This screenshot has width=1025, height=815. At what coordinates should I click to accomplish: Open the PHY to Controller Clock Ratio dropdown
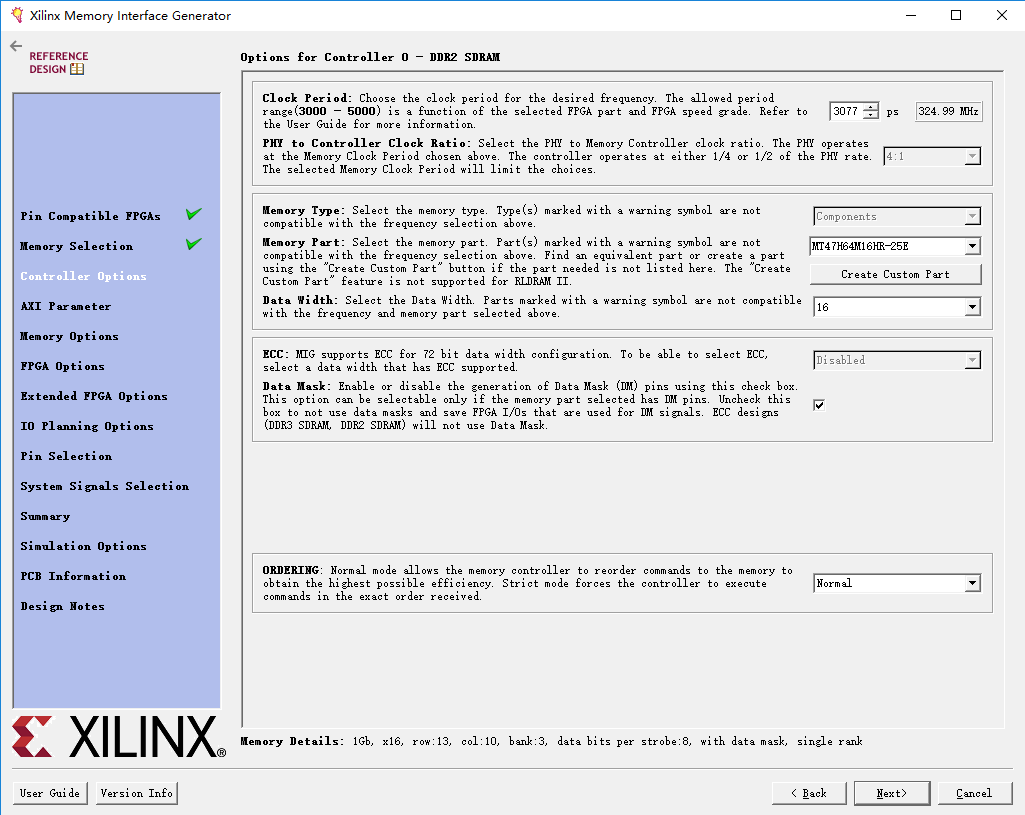click(932, 156)
